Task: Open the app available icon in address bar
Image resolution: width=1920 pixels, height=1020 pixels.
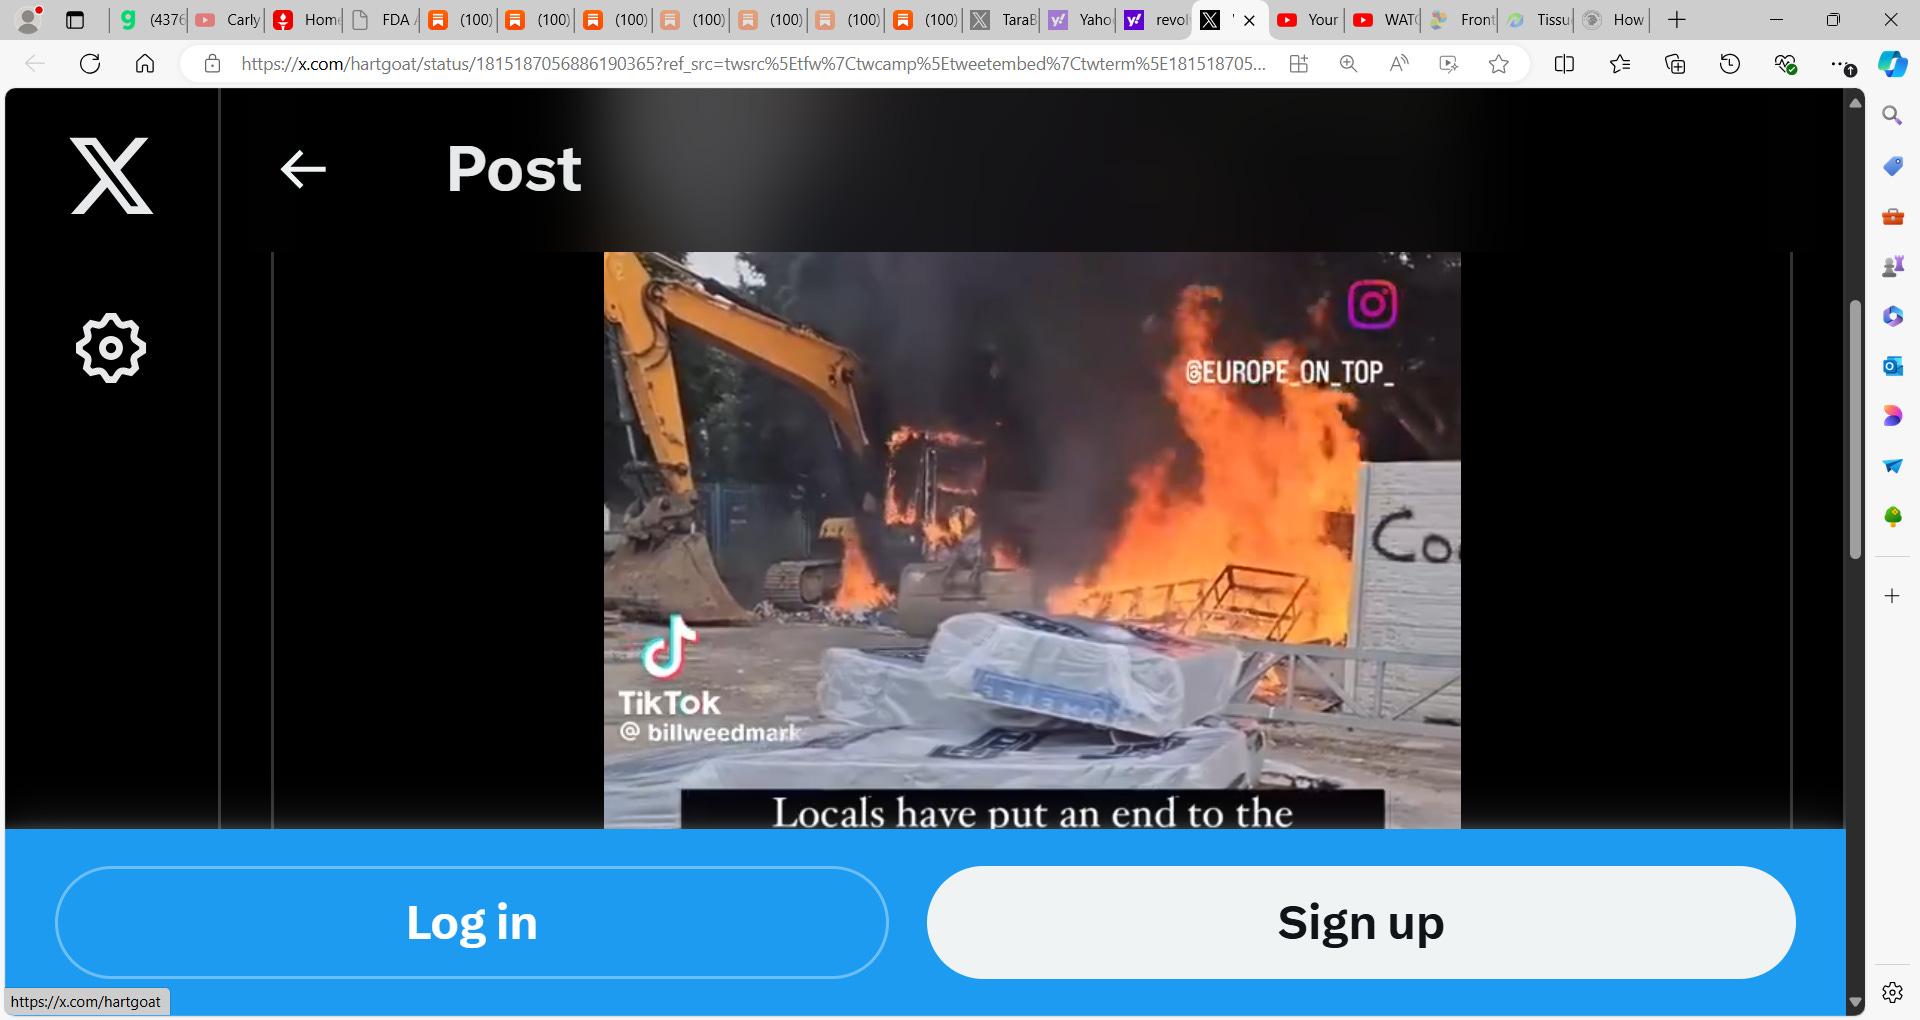Action: click(1298, 64)
